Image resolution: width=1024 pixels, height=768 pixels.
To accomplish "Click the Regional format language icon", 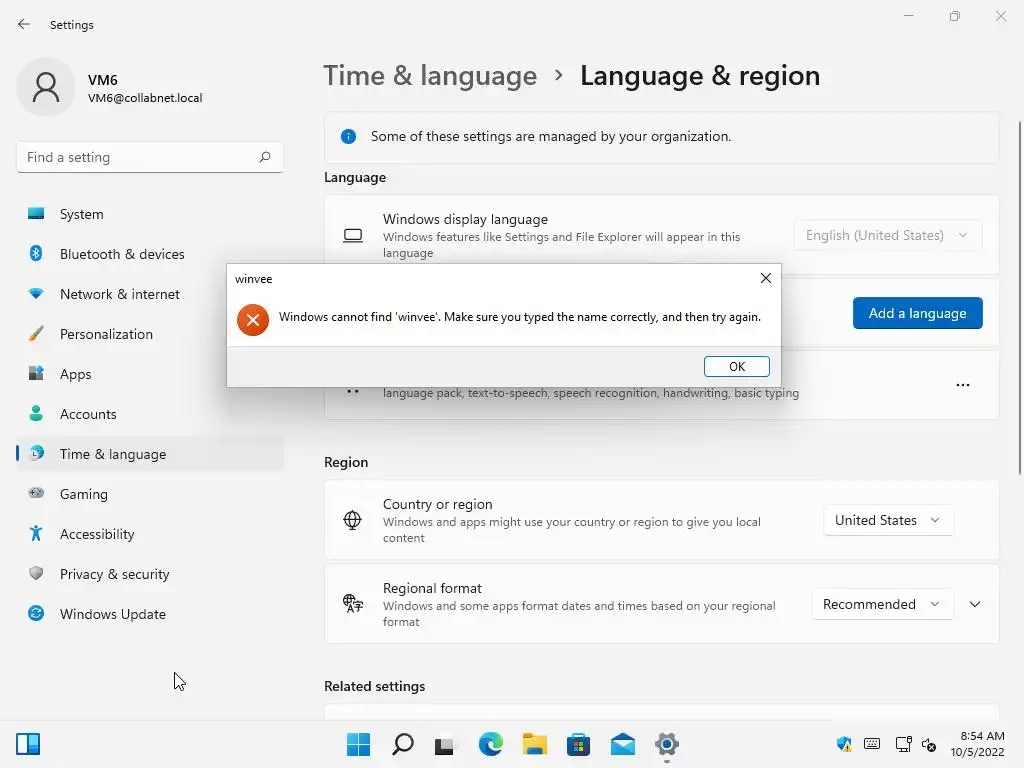I will pyautogui.click(x=353, y=603).
